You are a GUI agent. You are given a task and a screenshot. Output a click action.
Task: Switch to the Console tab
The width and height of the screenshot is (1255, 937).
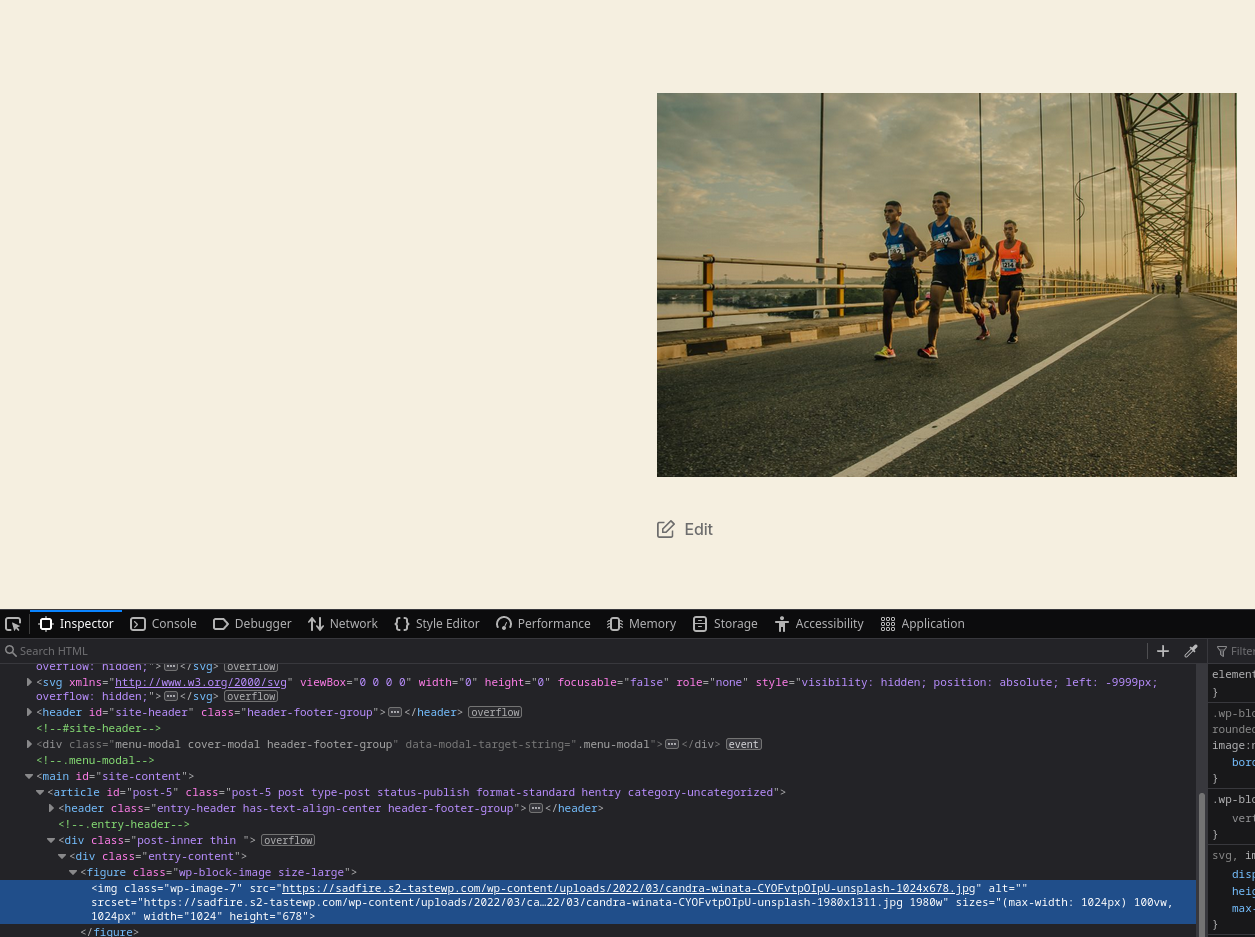(x=164, y=624)
